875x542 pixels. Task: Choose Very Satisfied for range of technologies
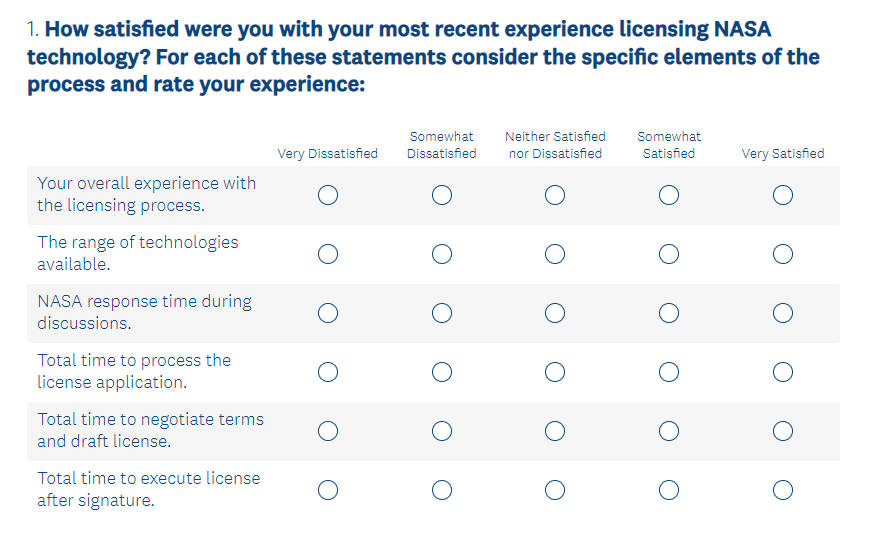(783, 254)
